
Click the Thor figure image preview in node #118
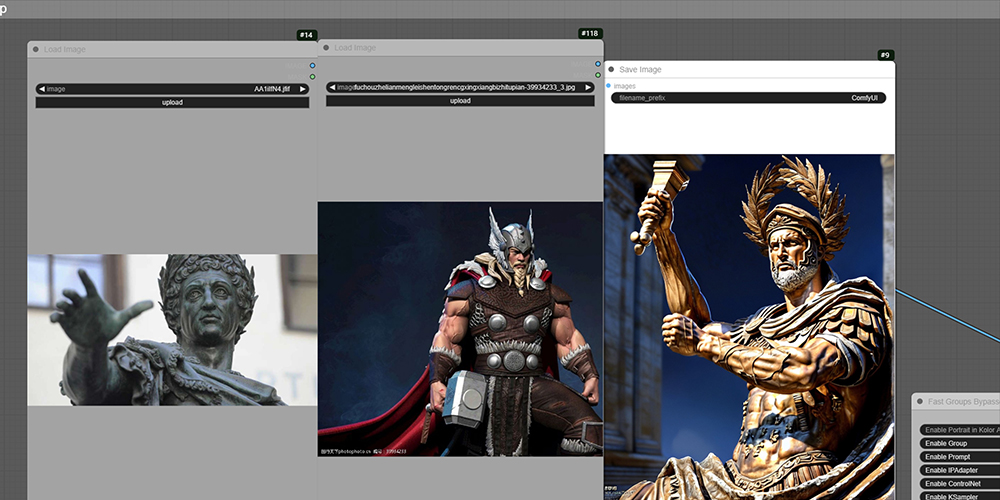pyautogui.click(x=460, y=329)
